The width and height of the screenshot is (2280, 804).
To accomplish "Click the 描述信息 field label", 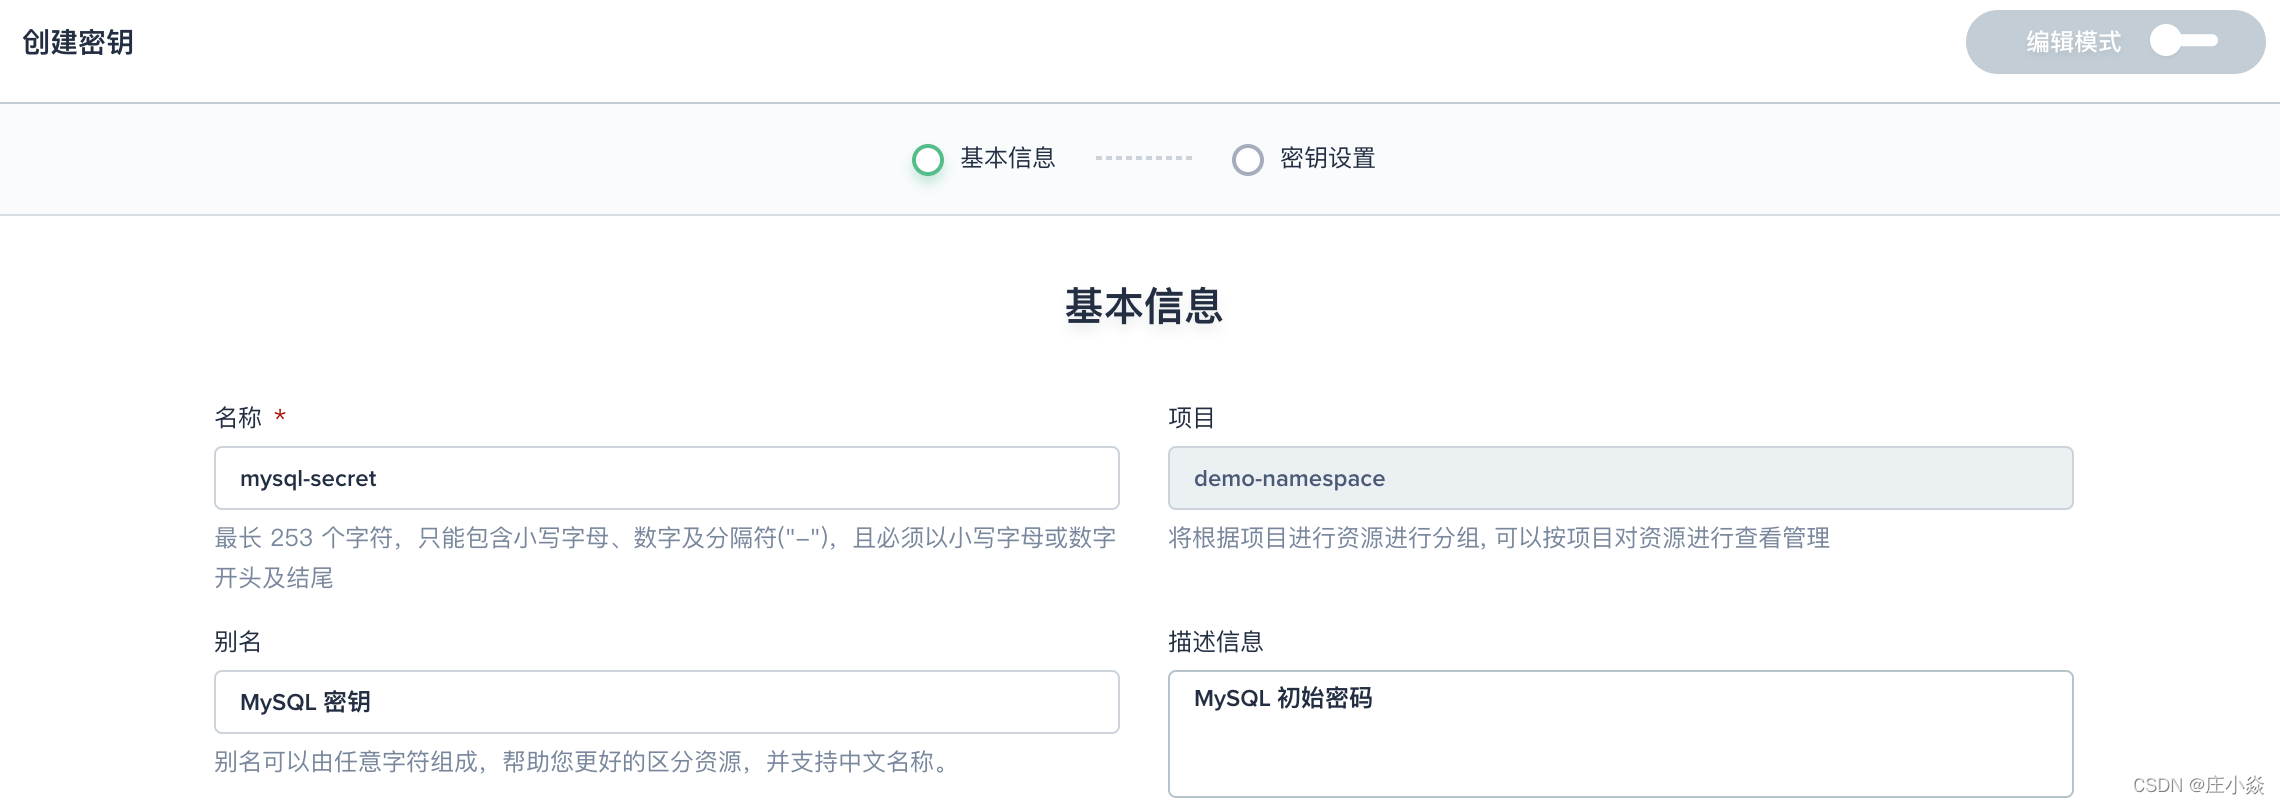I will 1216,641.
